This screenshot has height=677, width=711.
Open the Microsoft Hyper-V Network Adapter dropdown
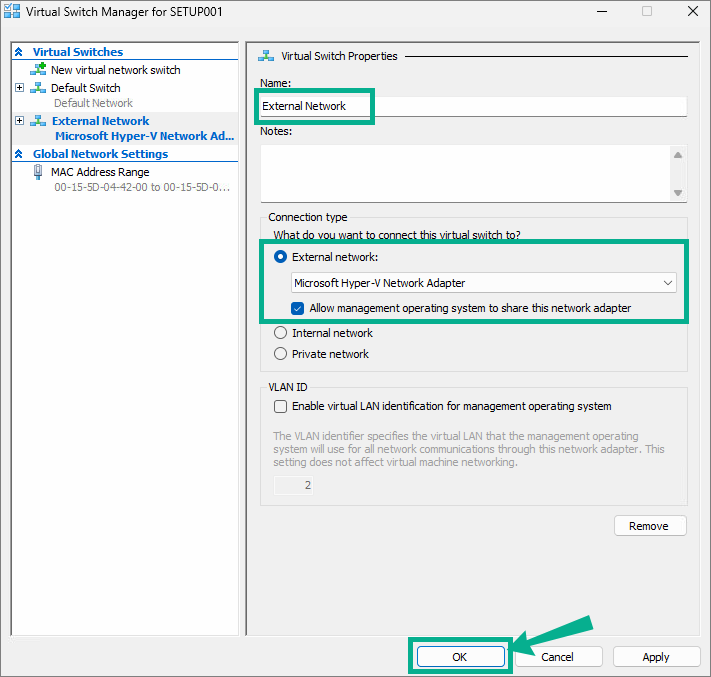tap(483, 283)
